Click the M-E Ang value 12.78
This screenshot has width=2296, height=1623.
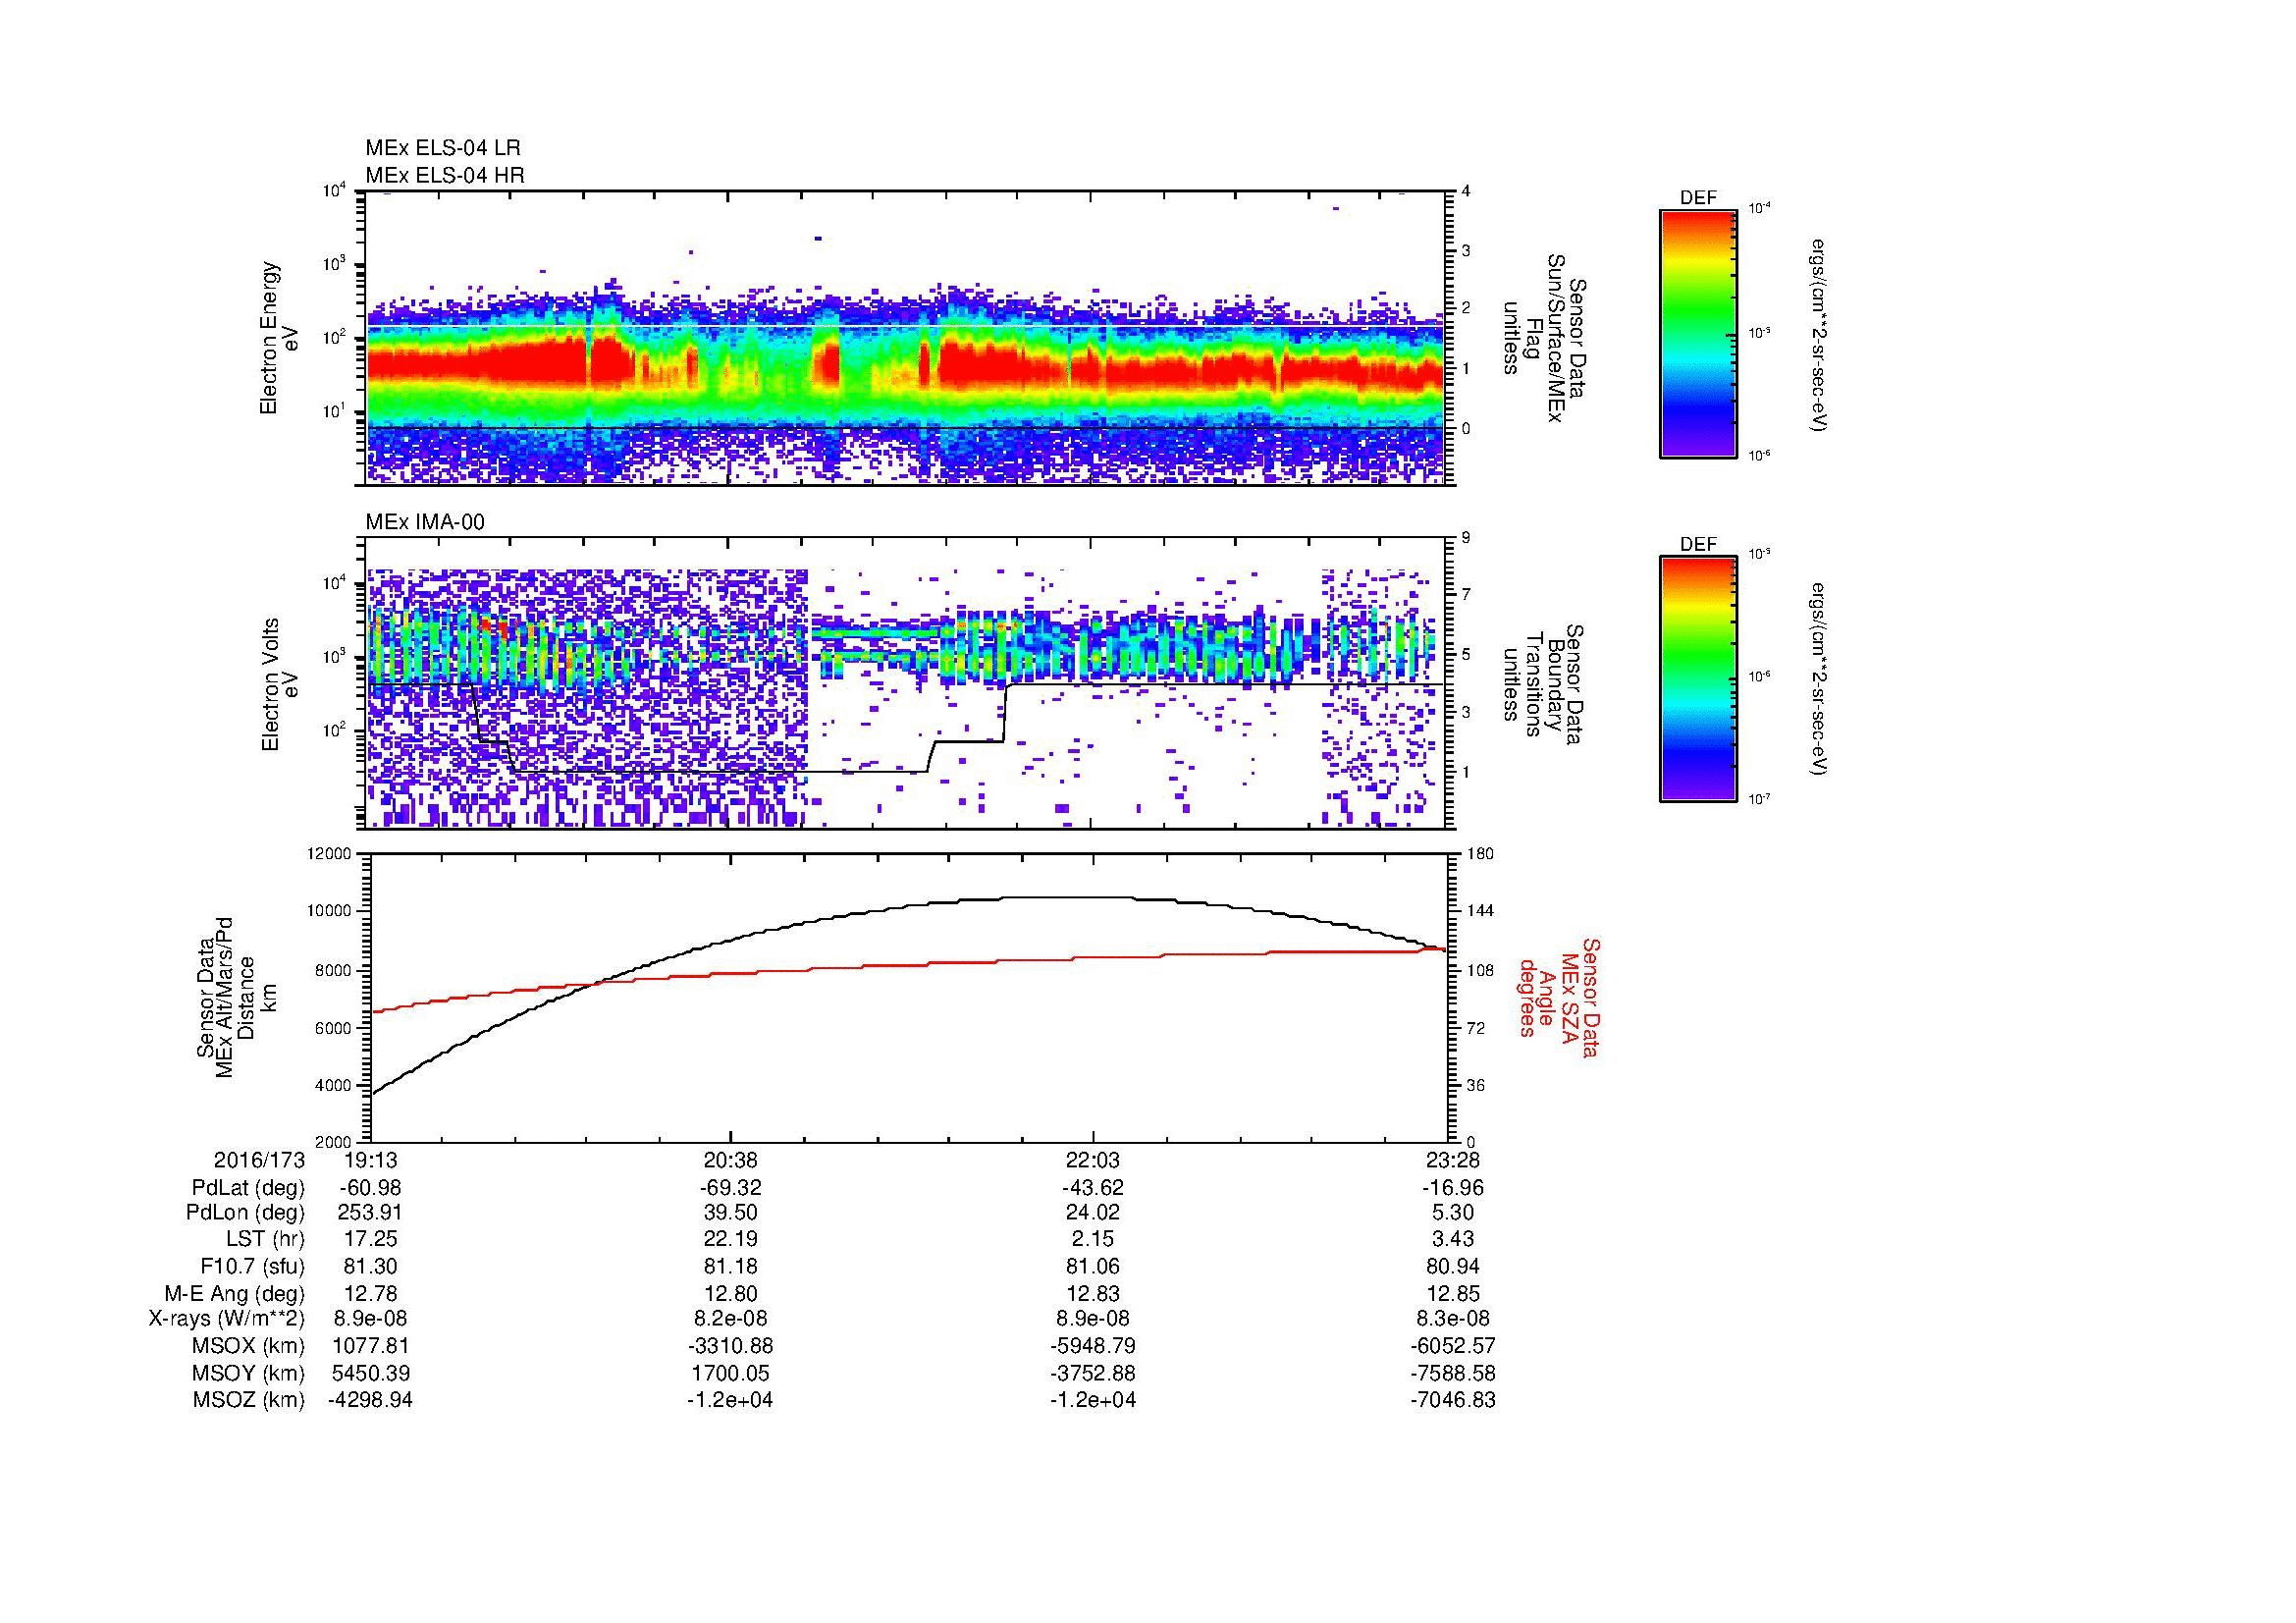pyautogui.click(x=371, y=1294)
